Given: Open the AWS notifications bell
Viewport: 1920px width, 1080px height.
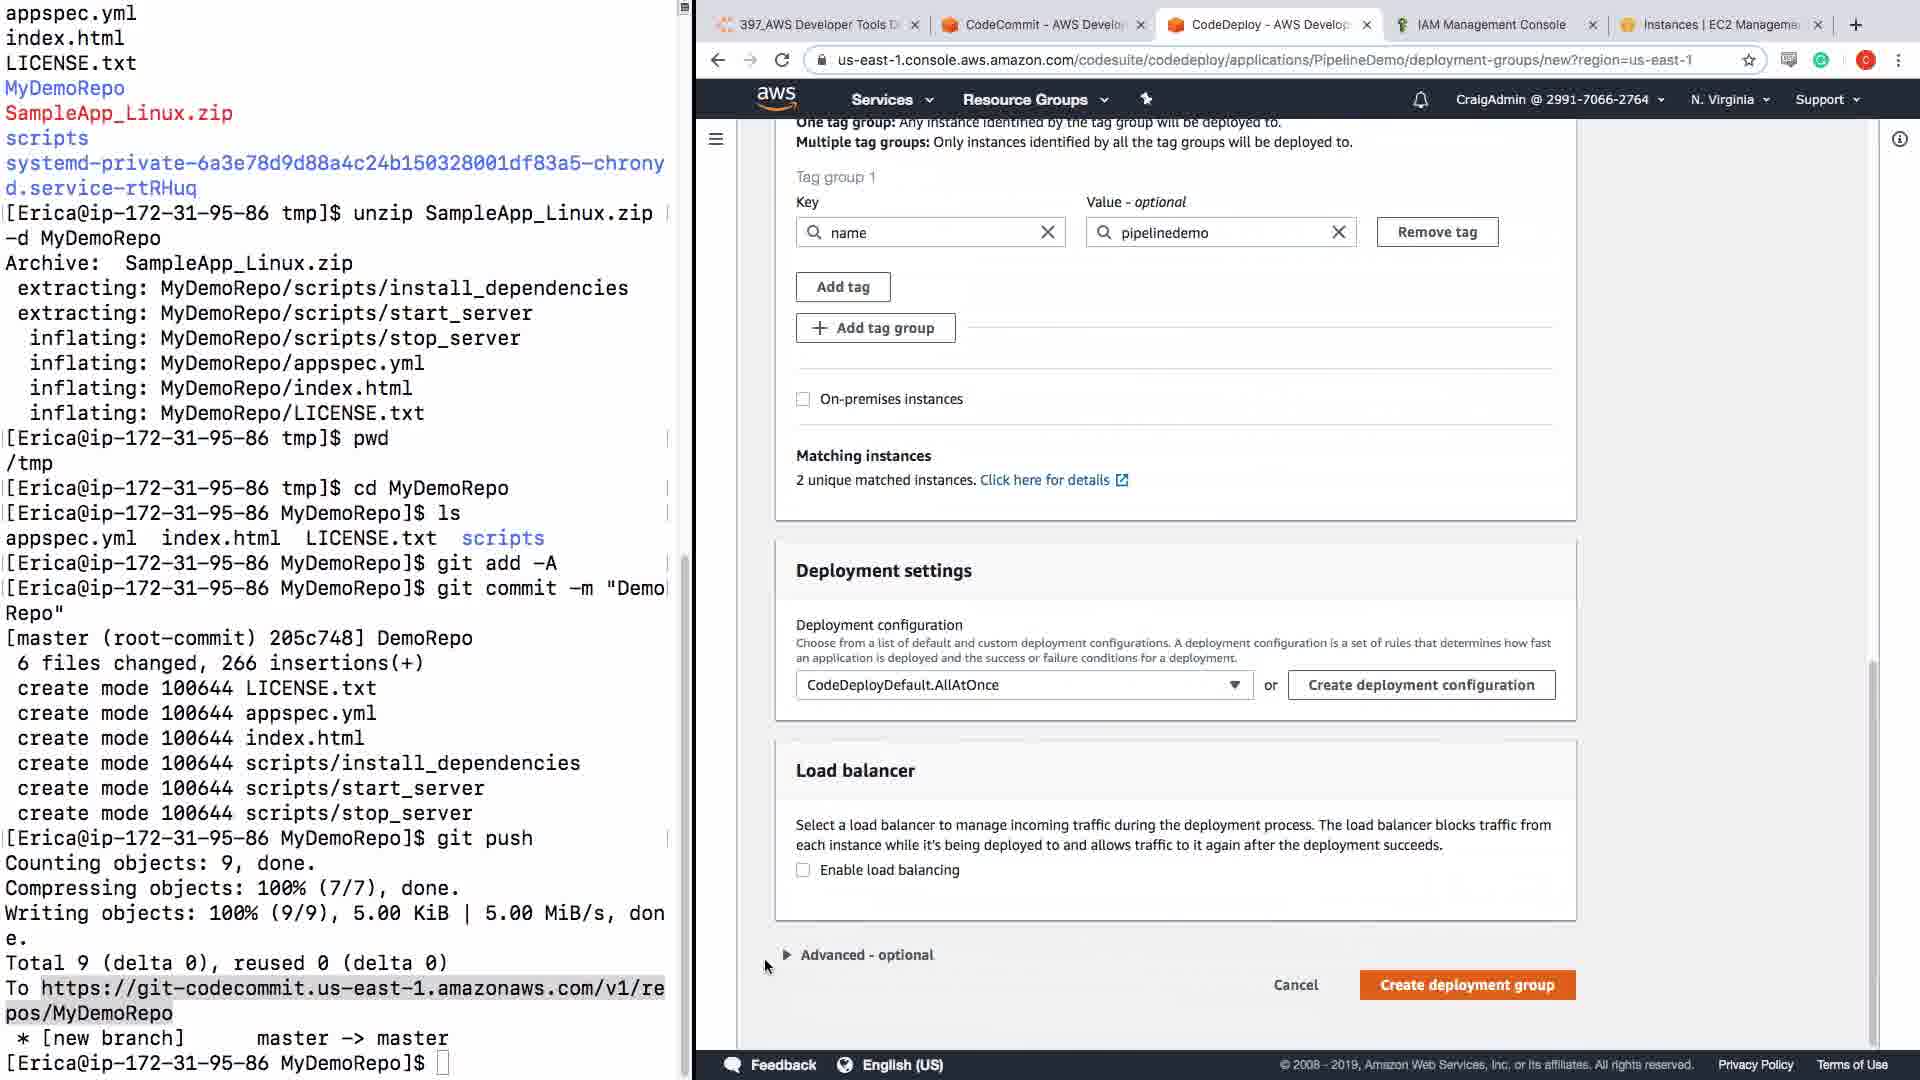Looking at the screenshot, I should pyautogui.click(x=1420, y=100).
